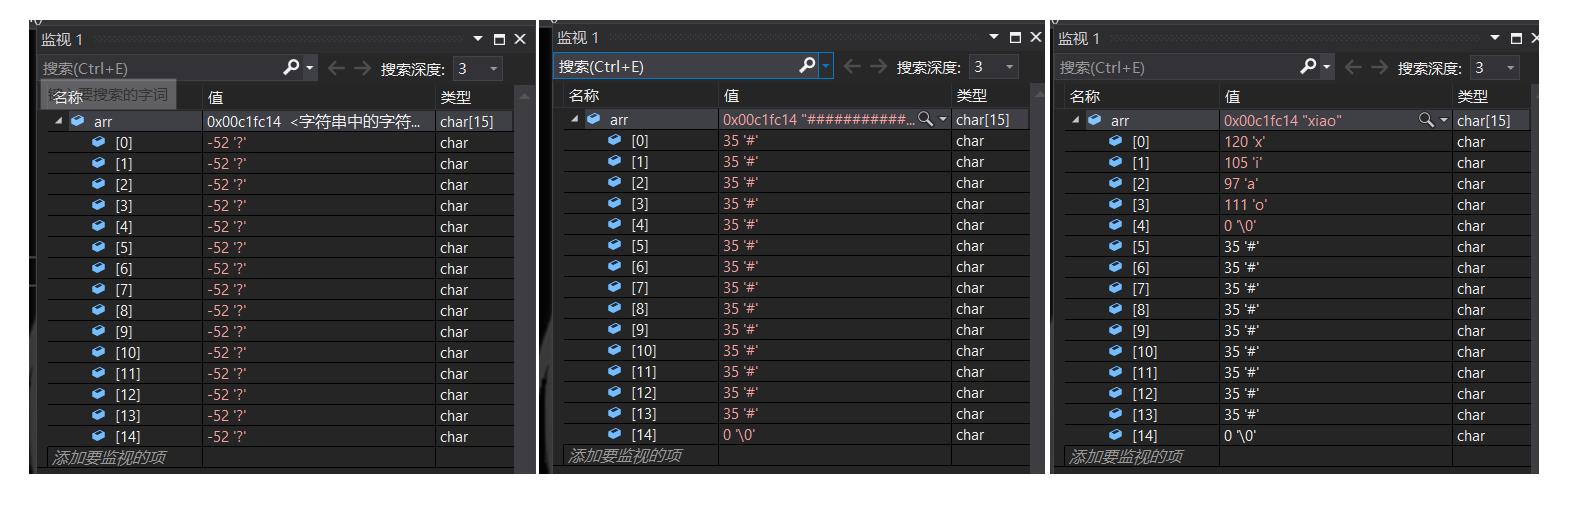Click scrollbar up arrow in the -52 '?' window
Screen dimensions: 1589x508
coord(525,97)
